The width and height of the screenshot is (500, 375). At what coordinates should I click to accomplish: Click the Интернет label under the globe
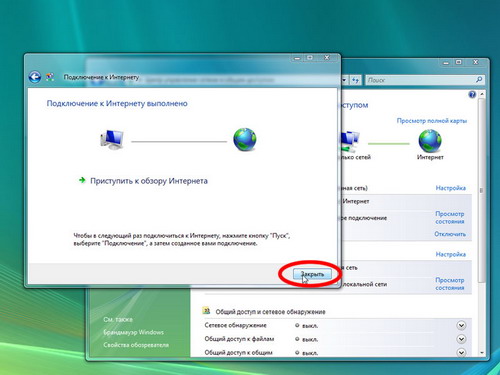click(430, 157)
